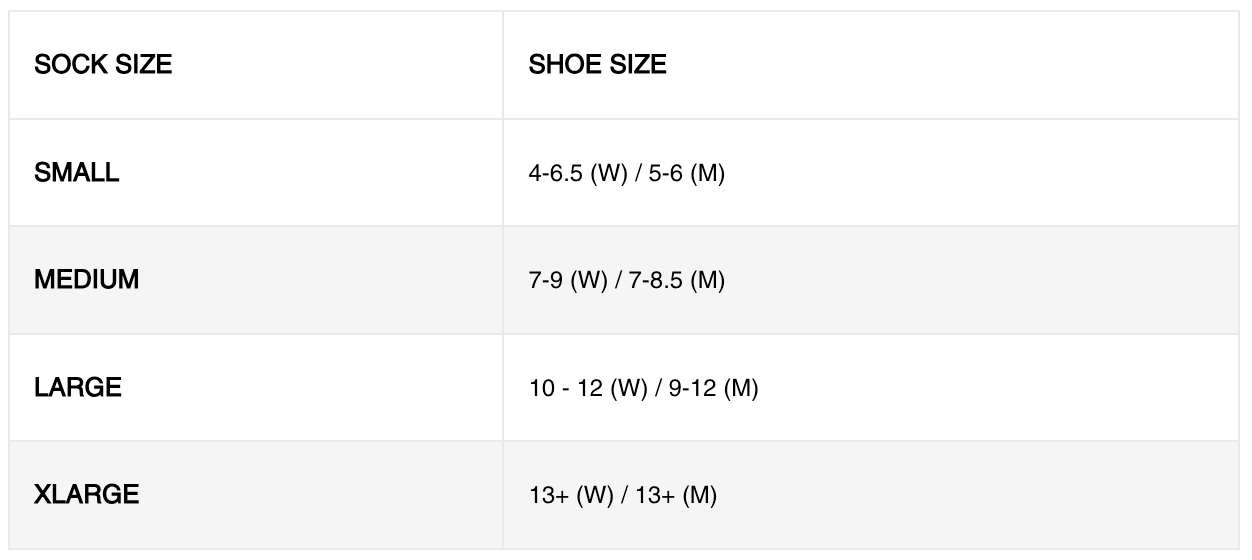Select the SMALL sock size label
Image resolution: width=1252 pixels, height=560 pixels.
77,173
